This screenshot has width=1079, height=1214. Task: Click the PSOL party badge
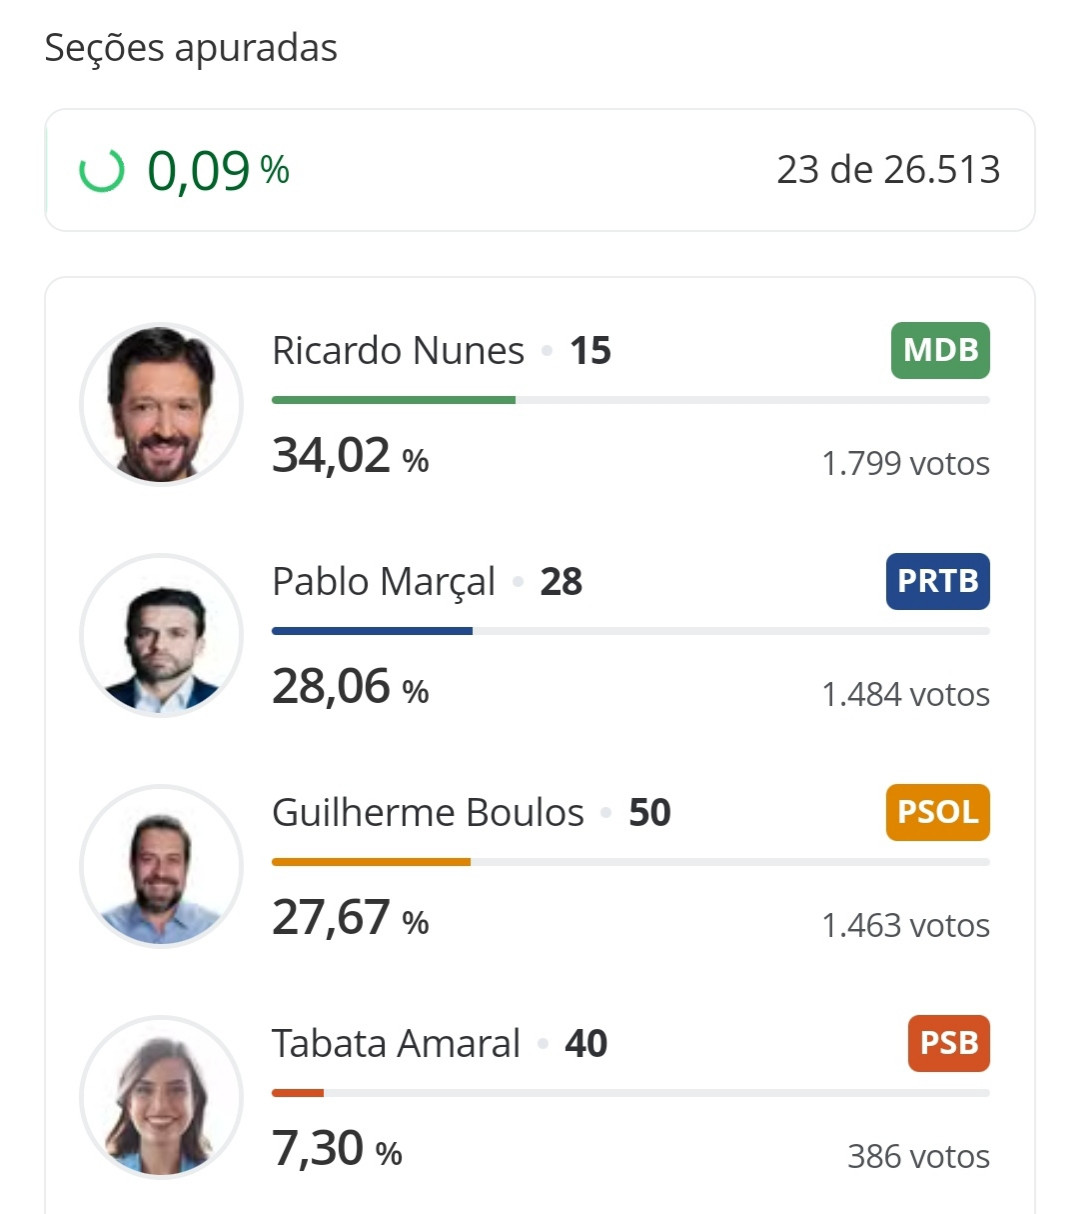(938, 812)
